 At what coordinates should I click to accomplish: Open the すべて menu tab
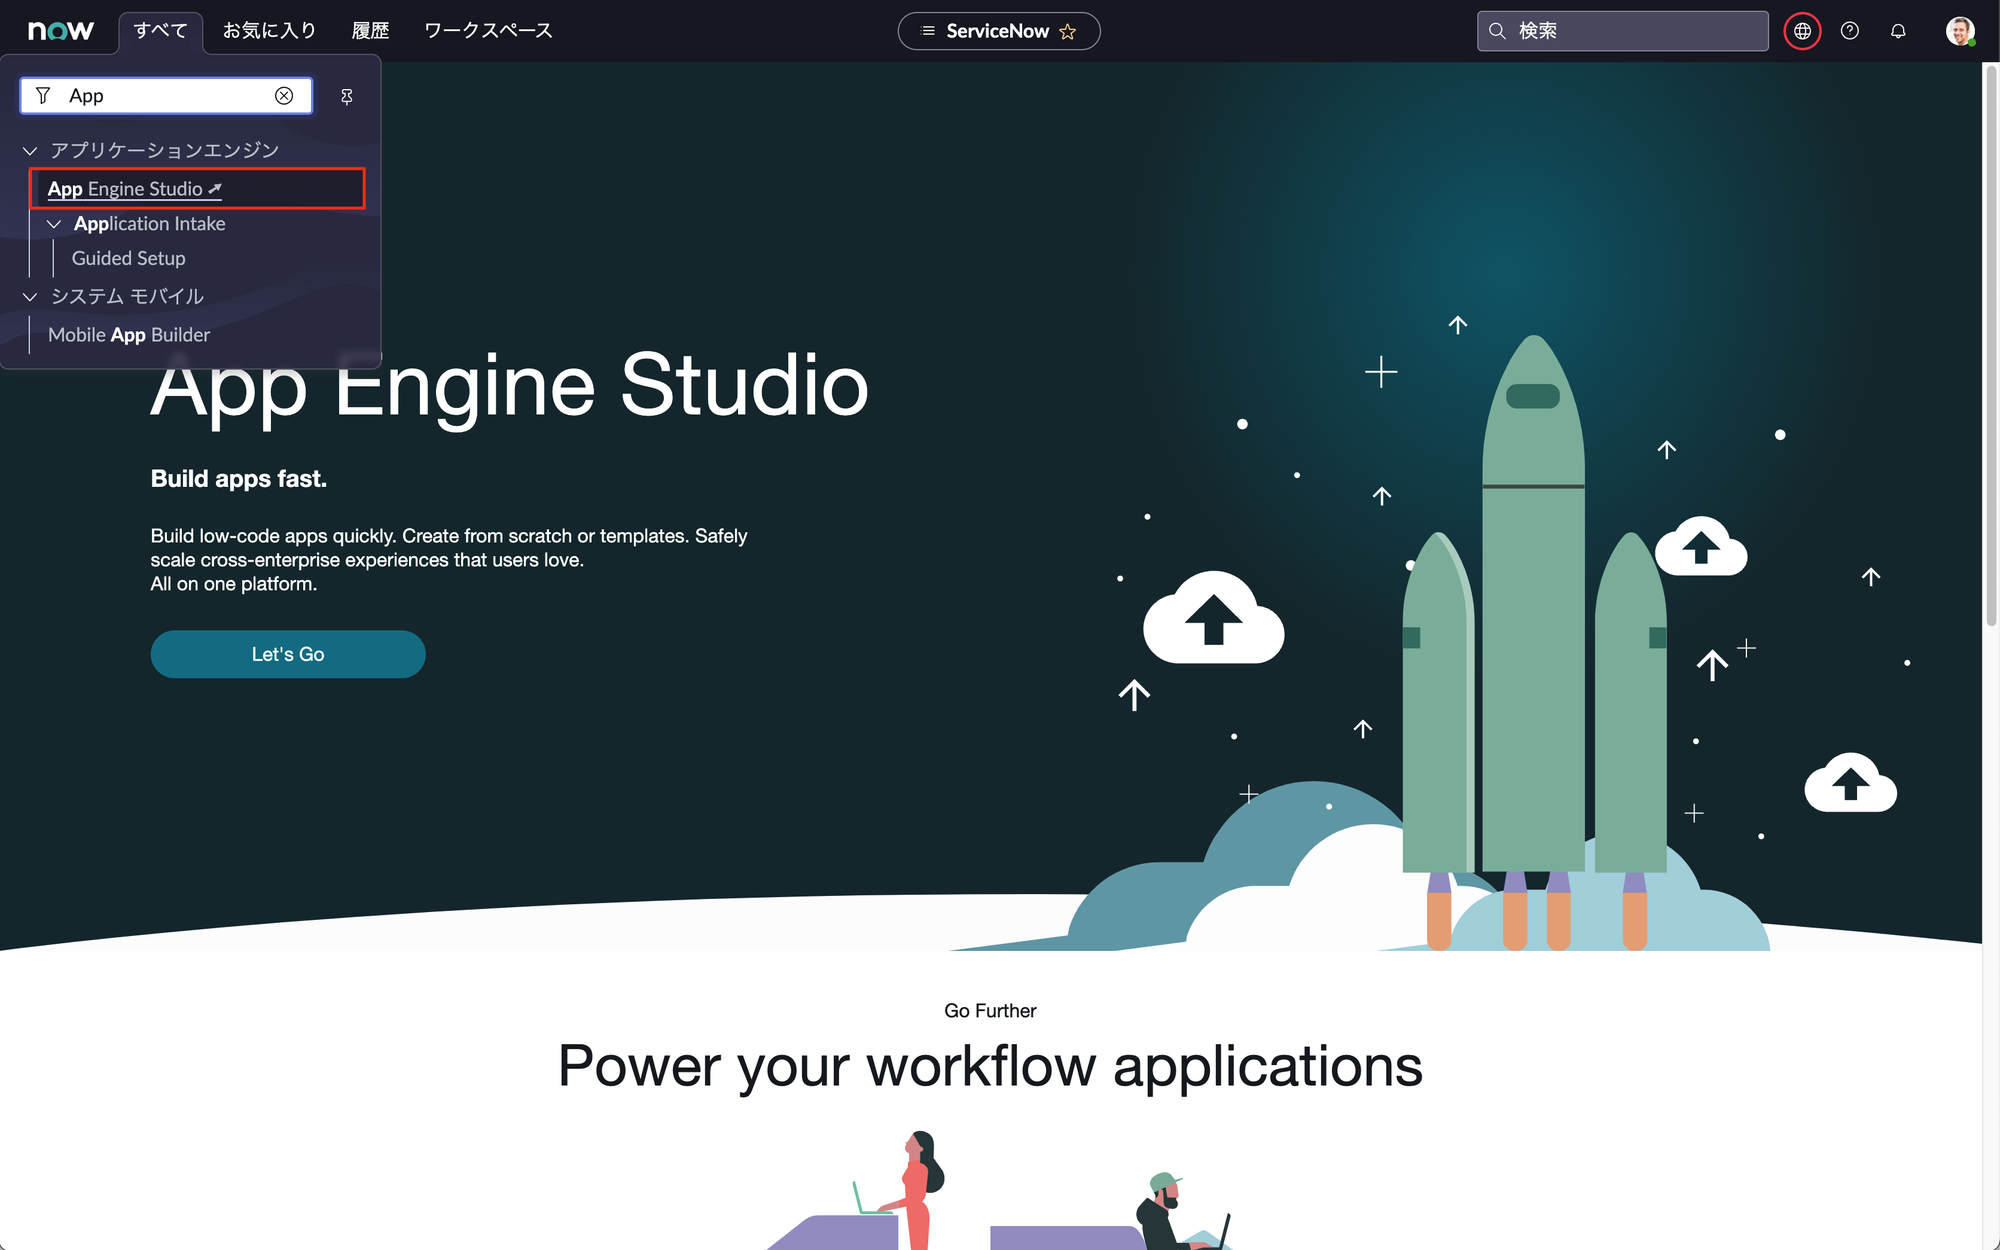(x=160, y=31)
